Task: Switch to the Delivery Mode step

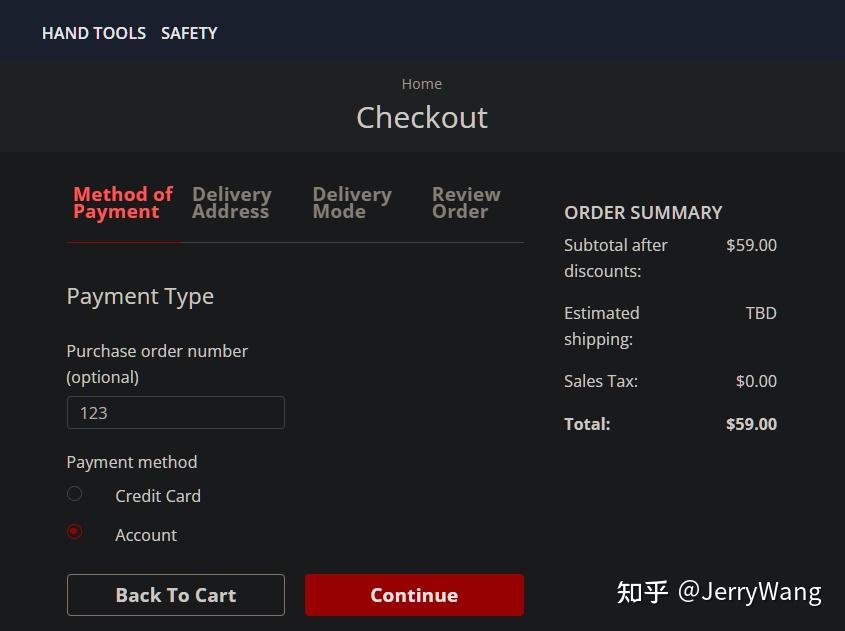Action: pos(351,203)
